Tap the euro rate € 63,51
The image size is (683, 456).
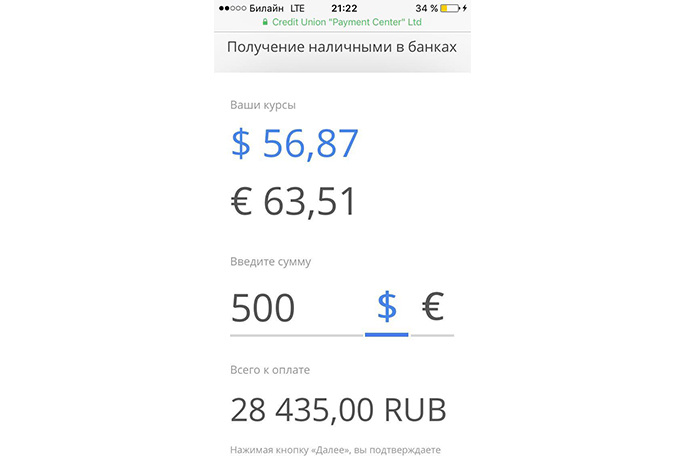293,201
